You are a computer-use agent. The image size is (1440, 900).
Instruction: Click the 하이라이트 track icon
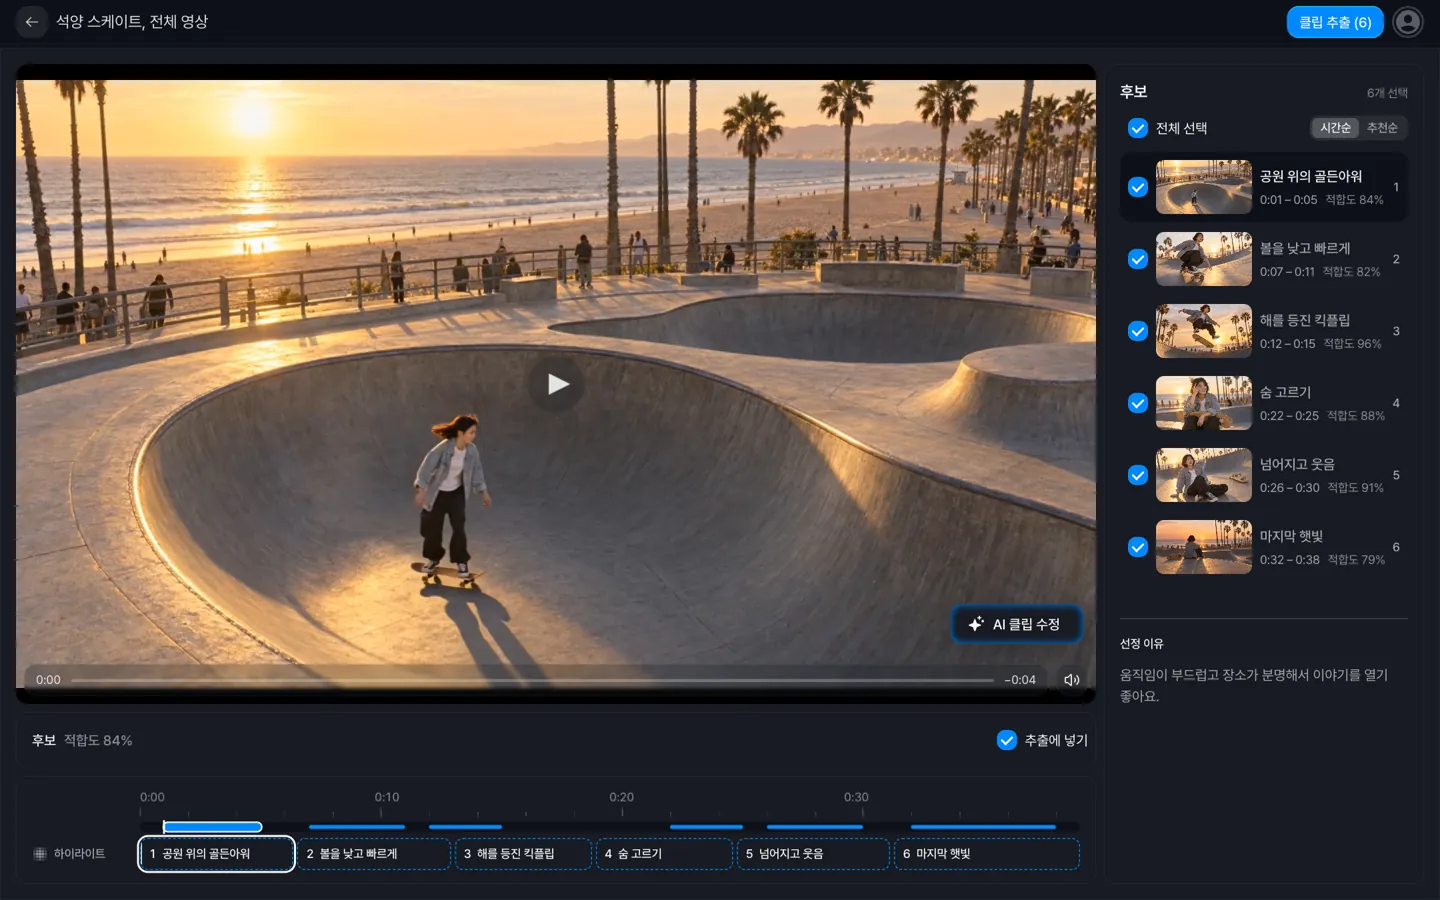(x=40, y=854)
